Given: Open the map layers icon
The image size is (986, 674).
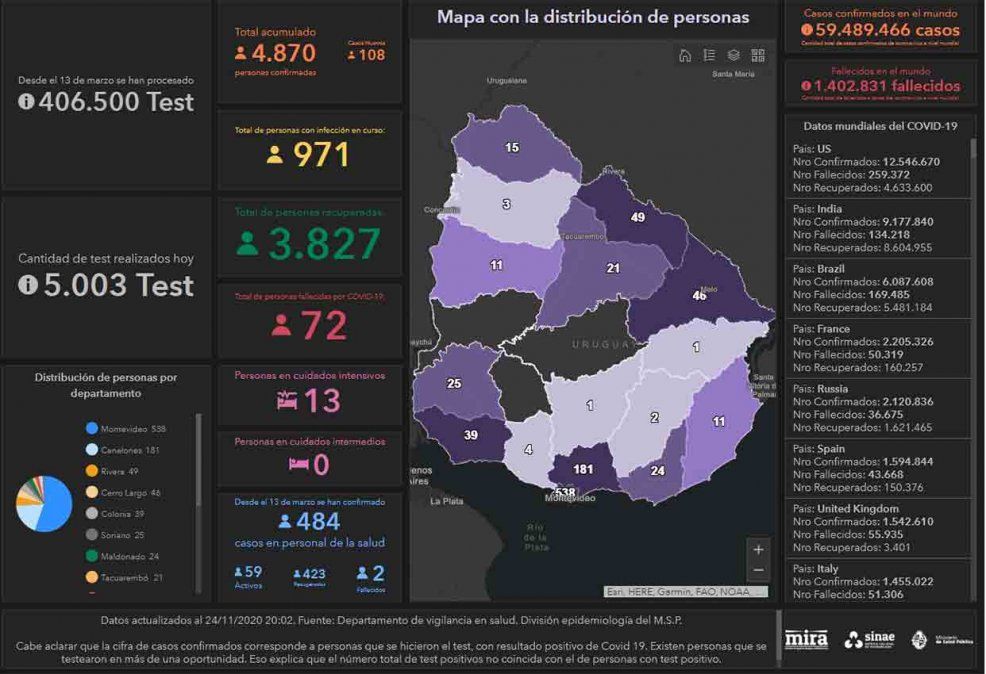Looking at the screenshot, I should point(733,56).
